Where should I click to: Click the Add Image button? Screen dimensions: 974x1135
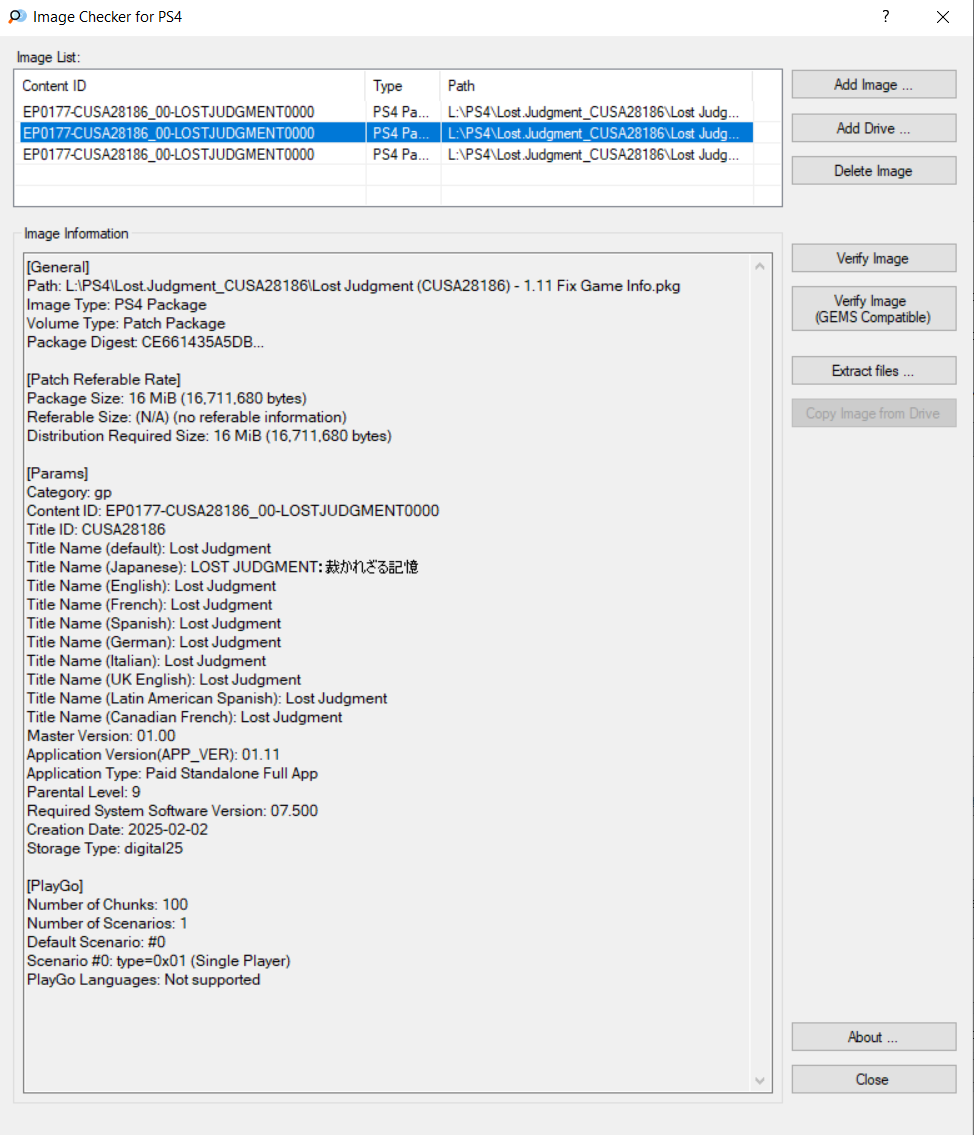[x=873, y=85]
